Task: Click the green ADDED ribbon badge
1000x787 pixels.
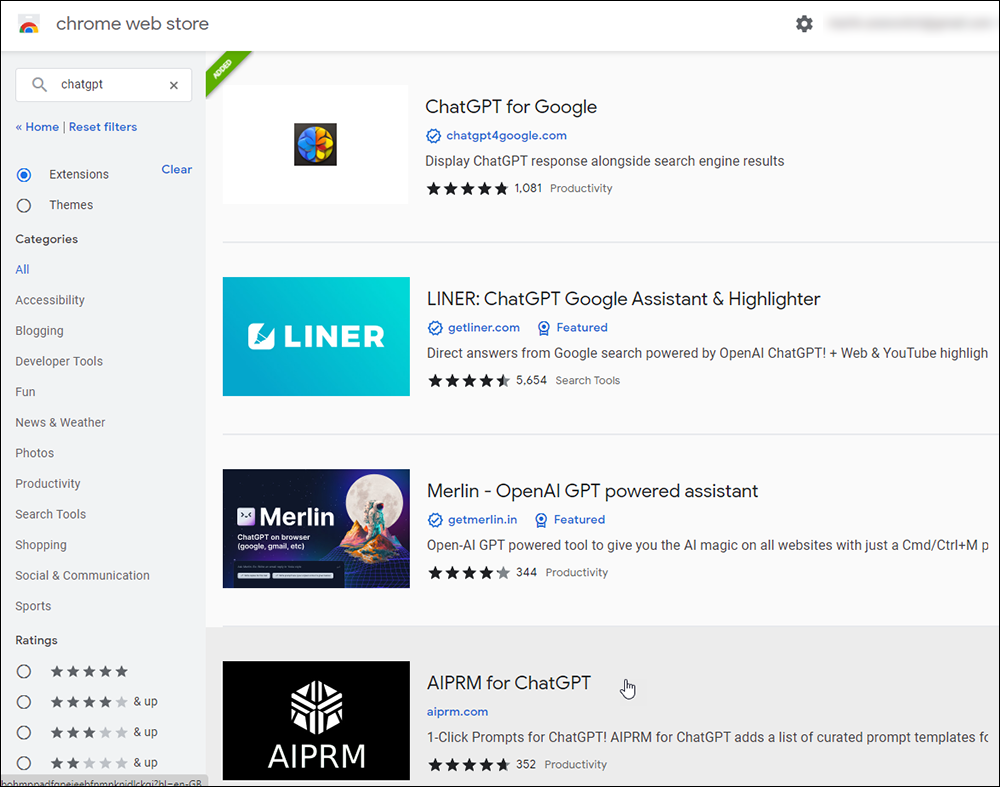Action: click(x=224, y=69)
